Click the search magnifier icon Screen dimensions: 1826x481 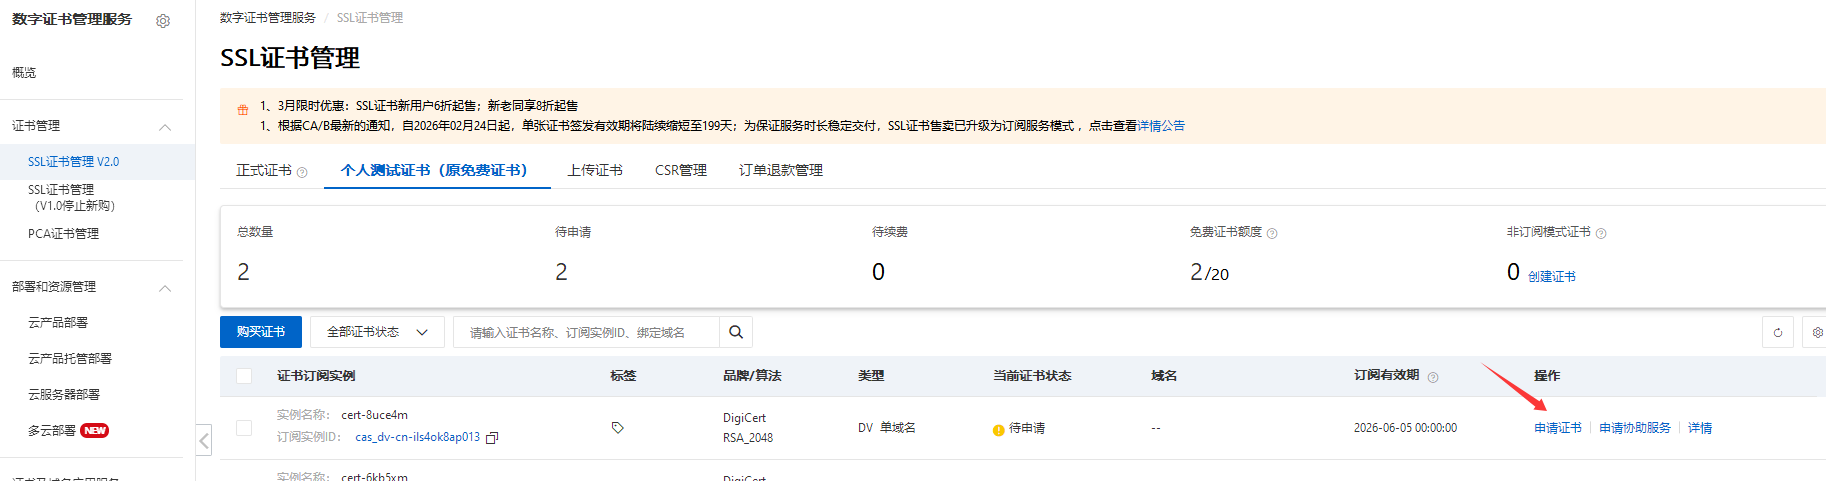point(736,332)
